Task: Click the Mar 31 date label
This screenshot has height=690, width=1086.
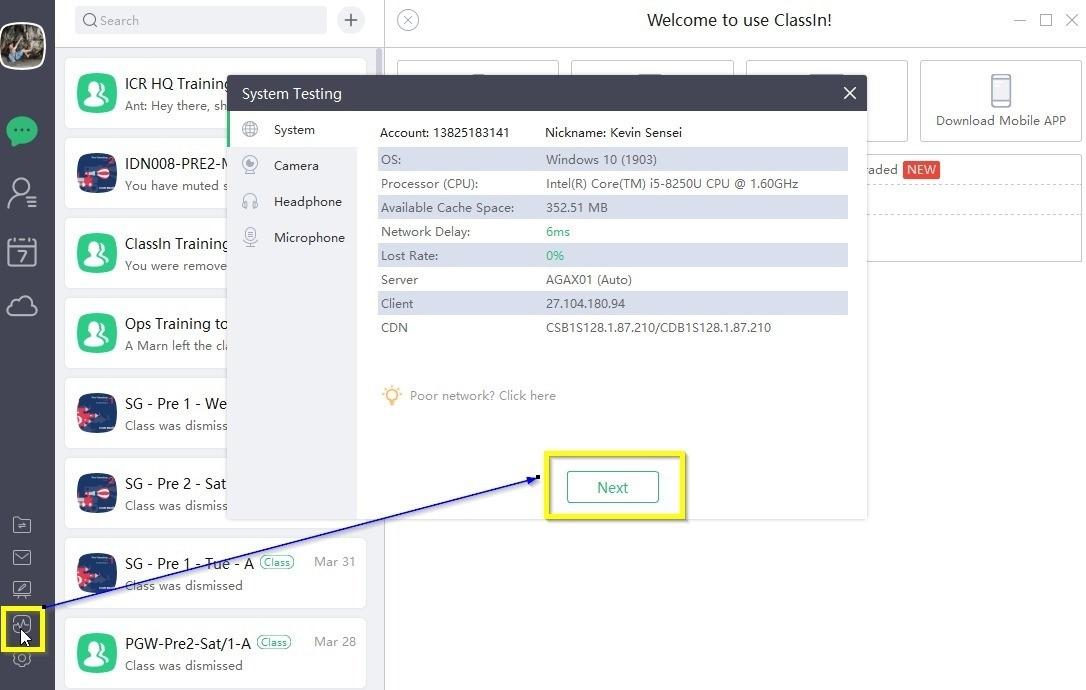Action: 335,562
